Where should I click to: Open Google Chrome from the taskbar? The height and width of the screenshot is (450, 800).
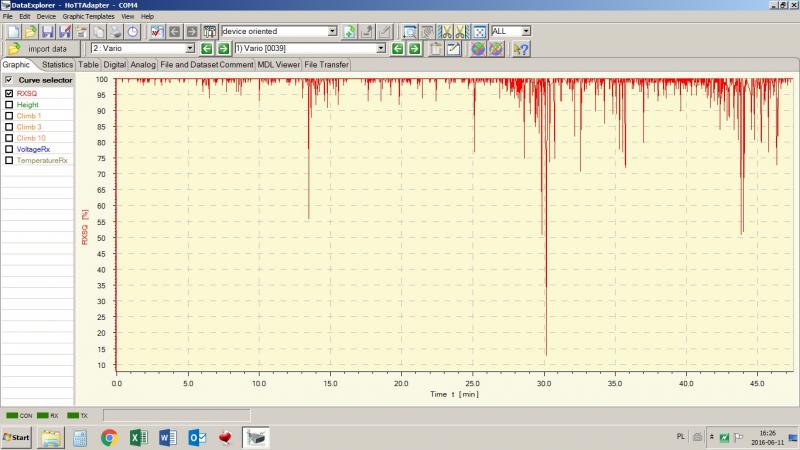109,437
